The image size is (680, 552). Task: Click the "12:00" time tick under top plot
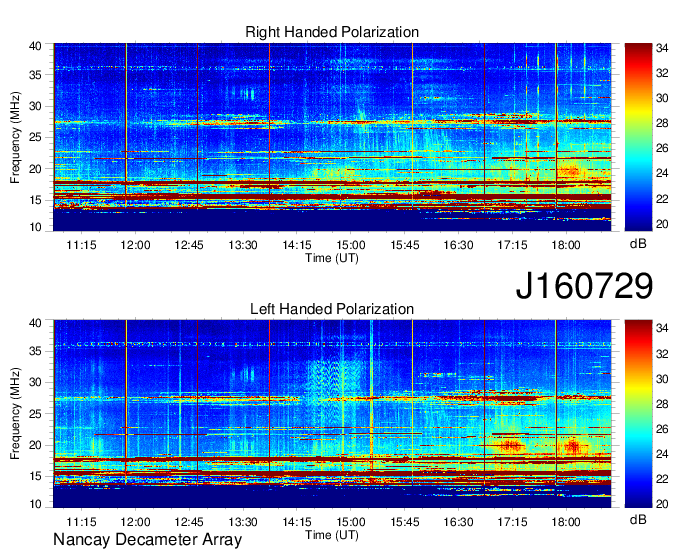point(135,245)
